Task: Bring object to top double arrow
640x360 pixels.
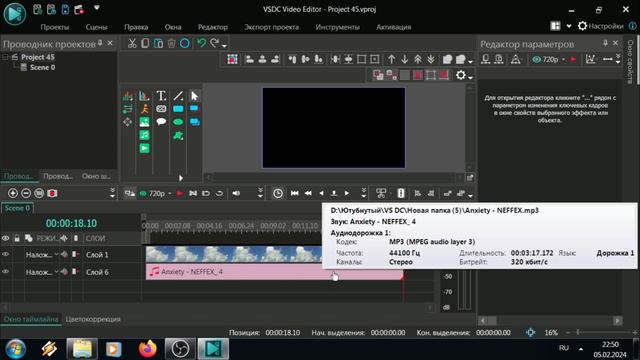Action: [418, 59]
